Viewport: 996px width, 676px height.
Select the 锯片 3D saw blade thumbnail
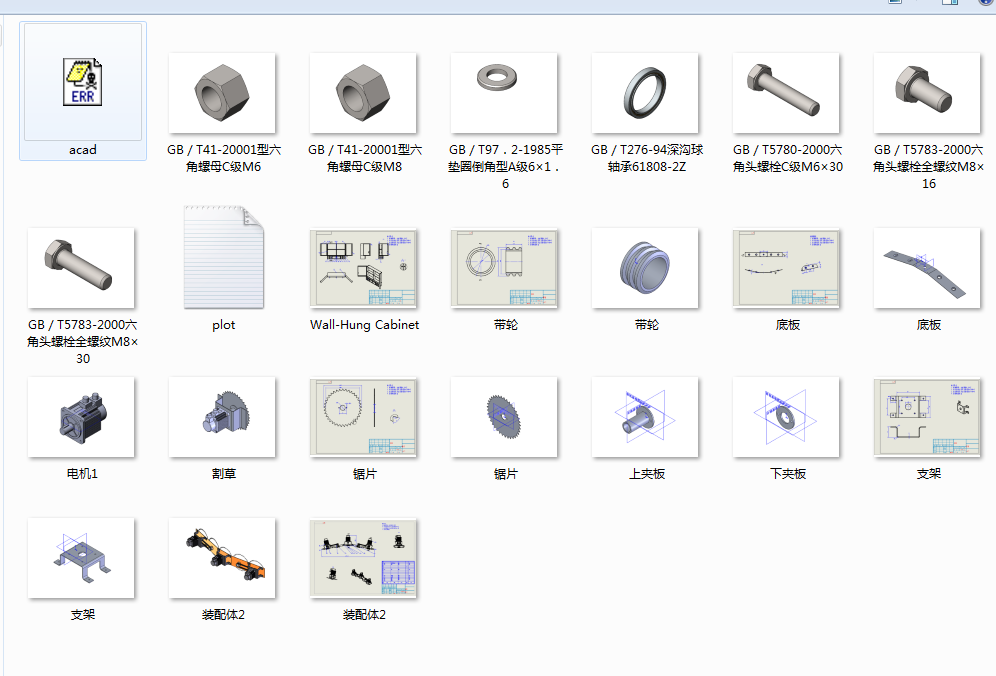pos(504,417)
